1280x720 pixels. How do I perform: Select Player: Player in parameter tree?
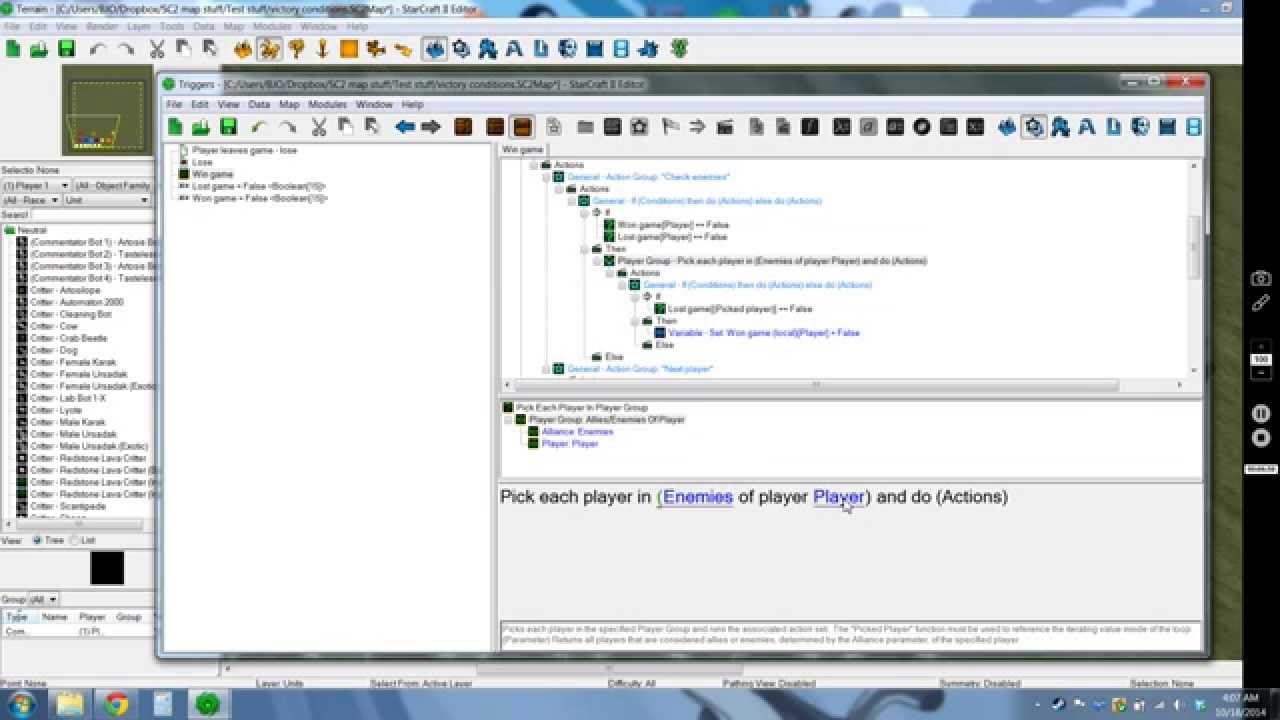(x=570, y=443)
